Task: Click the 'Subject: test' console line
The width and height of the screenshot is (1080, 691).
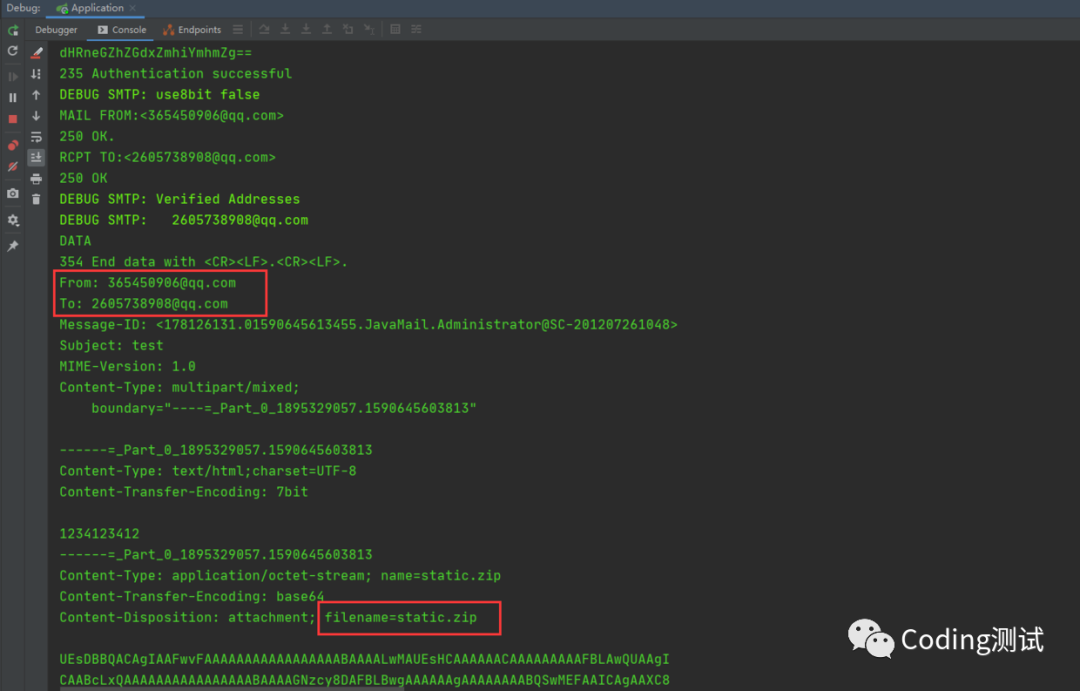Action: [112, 346]
